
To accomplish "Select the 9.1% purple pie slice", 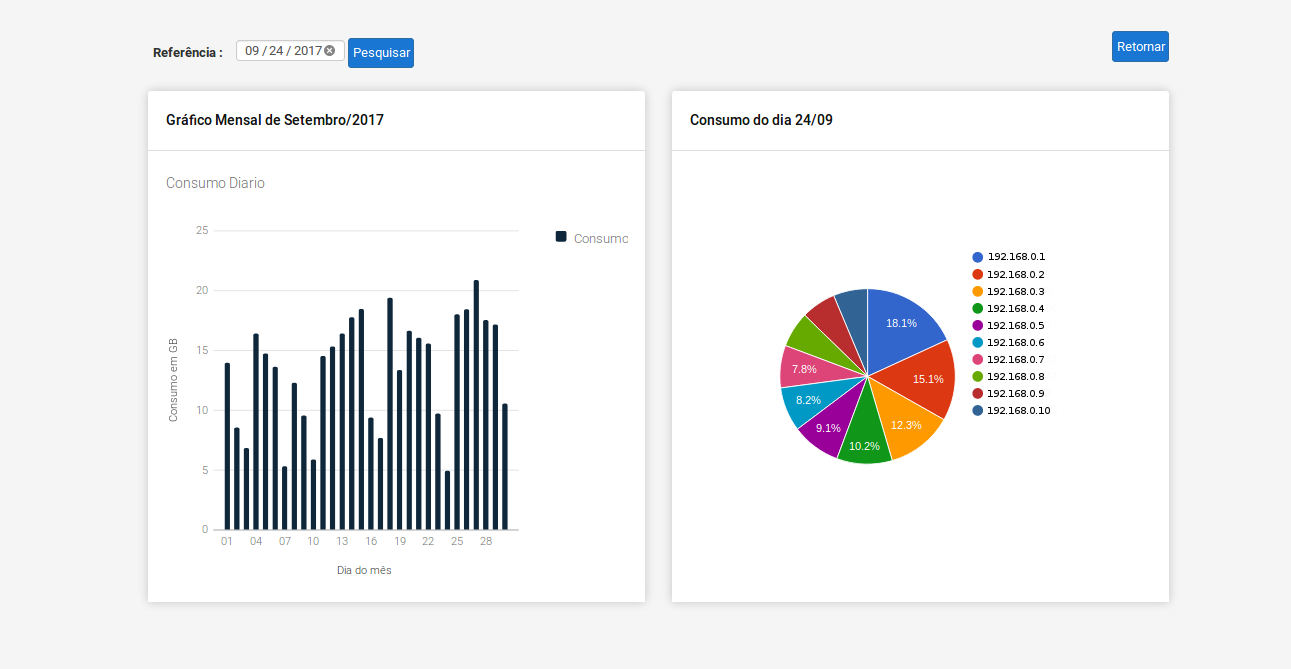I will pyautogui.click(x=828, y=428).
